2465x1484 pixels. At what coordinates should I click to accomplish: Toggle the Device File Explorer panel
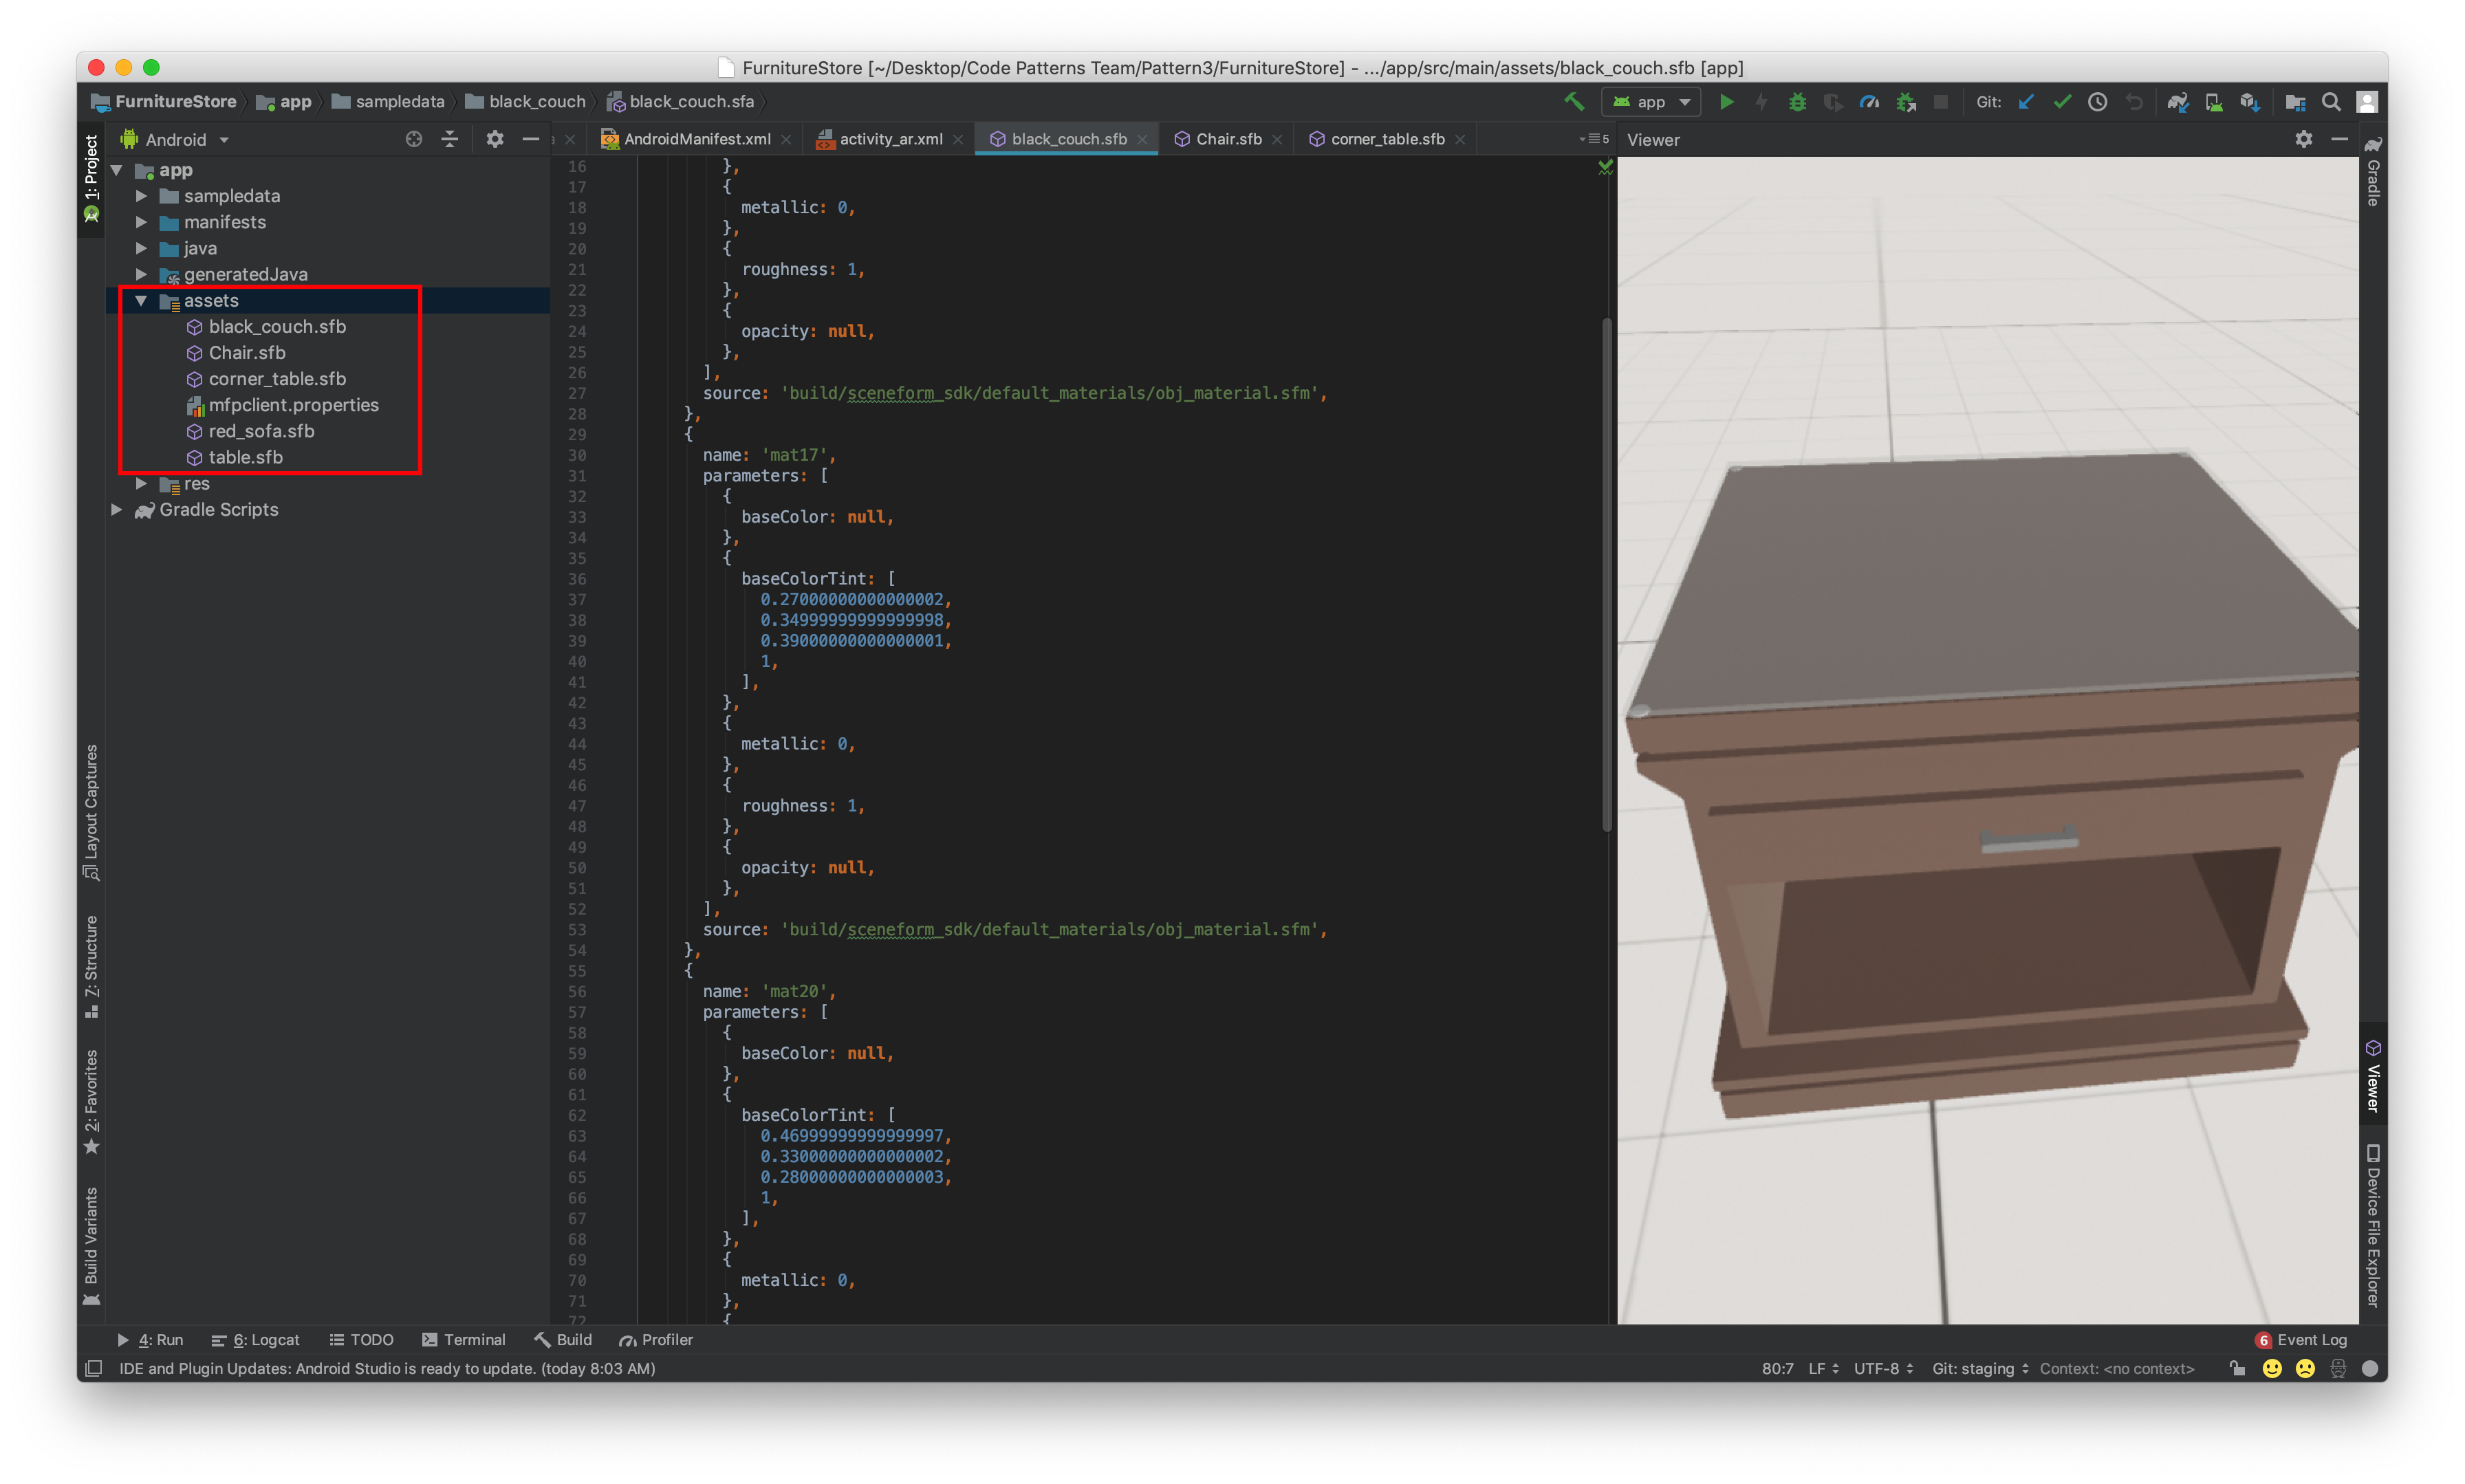[2373, 1225]
